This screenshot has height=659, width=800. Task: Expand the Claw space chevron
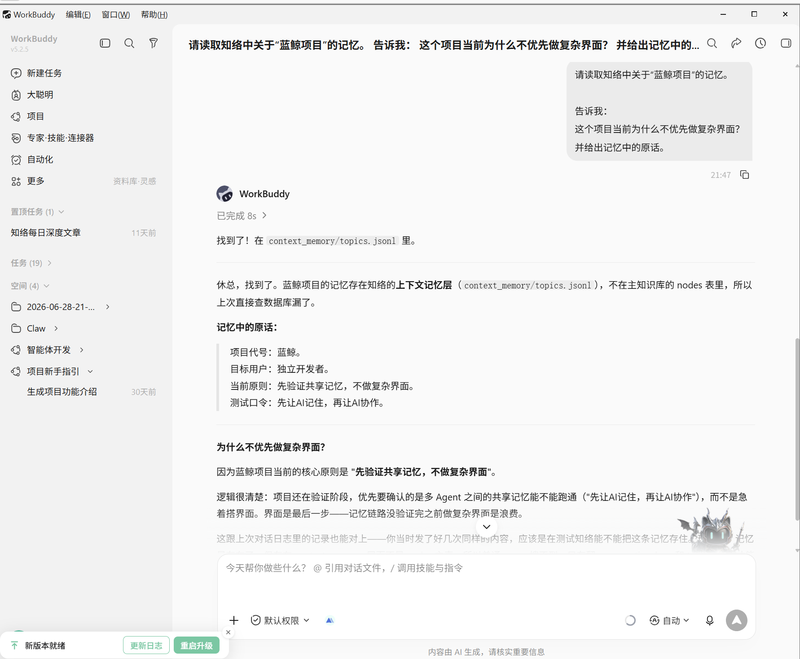coord(56,328)
